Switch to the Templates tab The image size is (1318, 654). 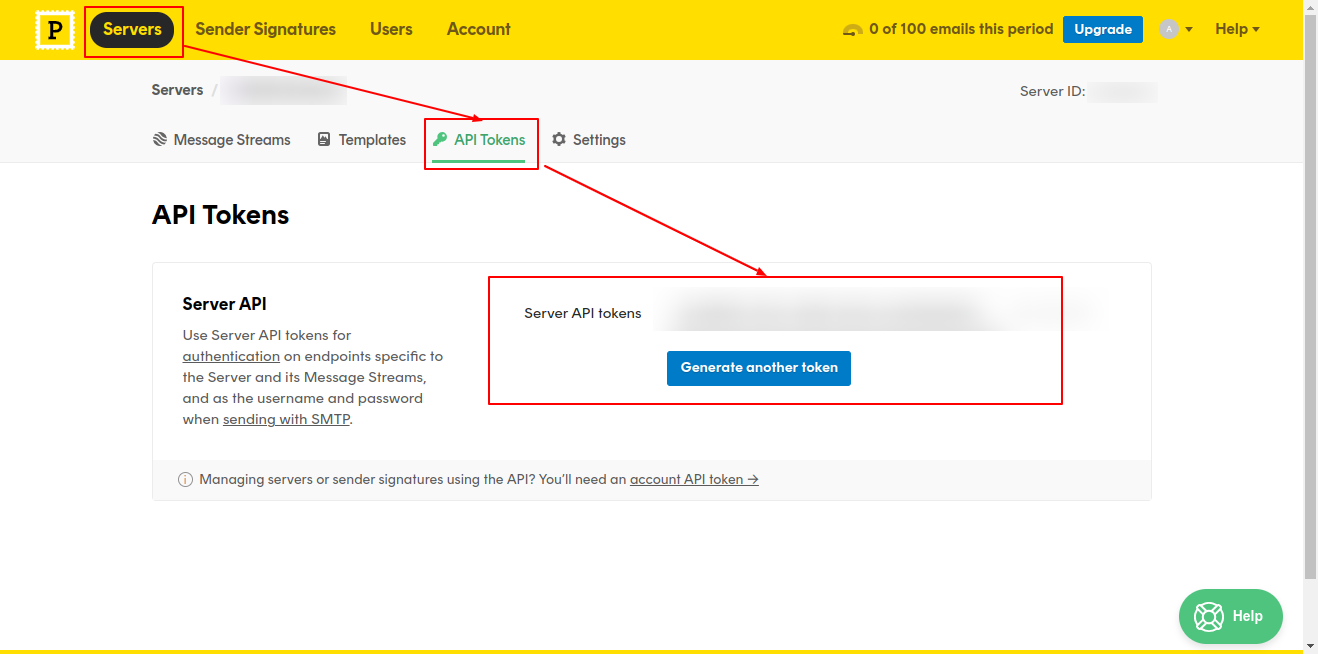point(361,140)
